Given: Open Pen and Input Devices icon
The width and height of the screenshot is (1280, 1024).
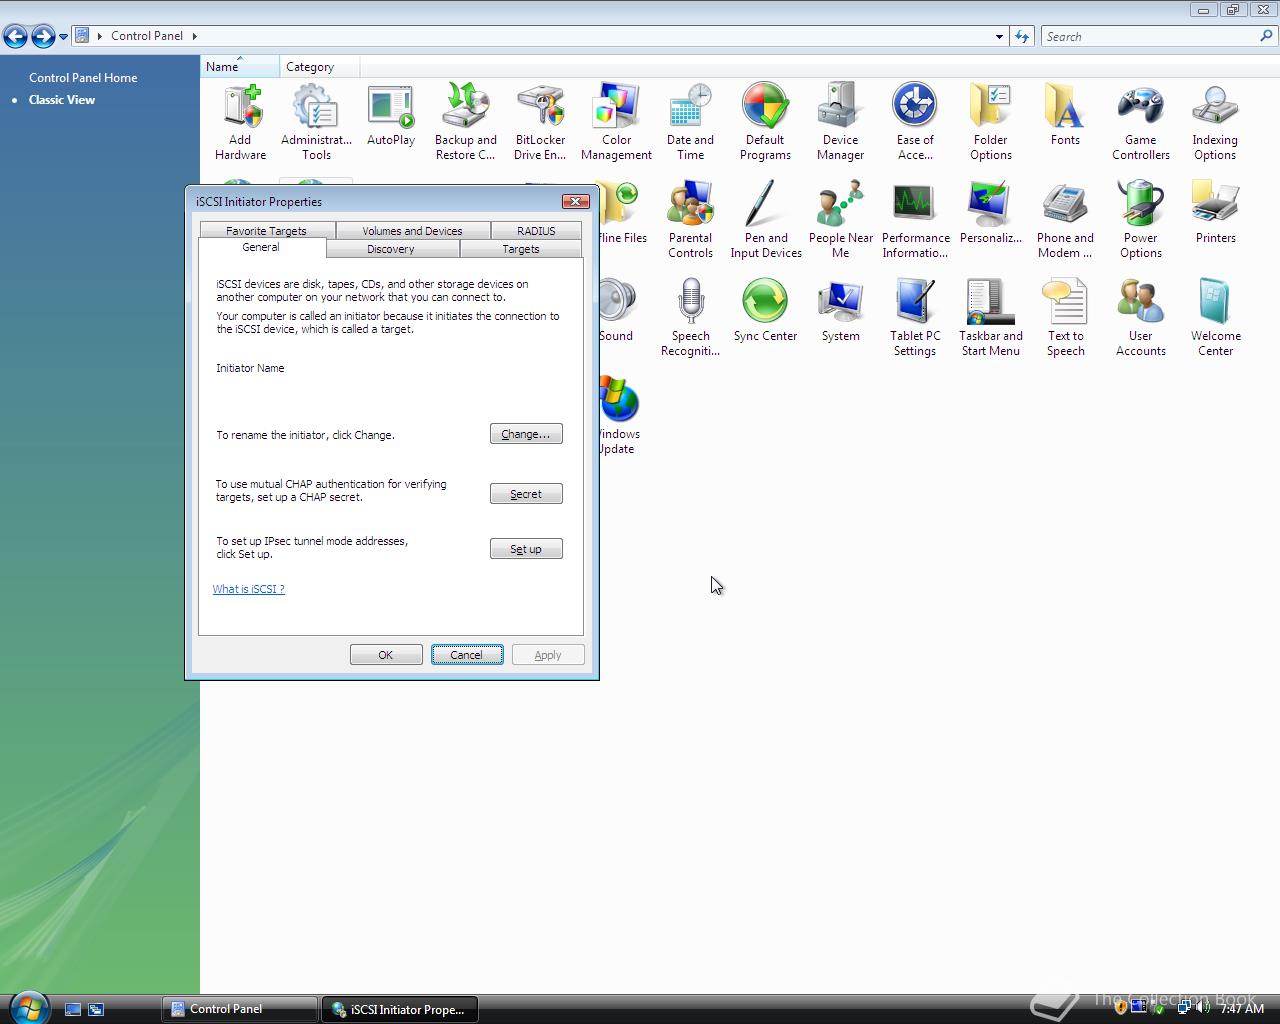Looking at the screenshot, I should coord(765,220).
